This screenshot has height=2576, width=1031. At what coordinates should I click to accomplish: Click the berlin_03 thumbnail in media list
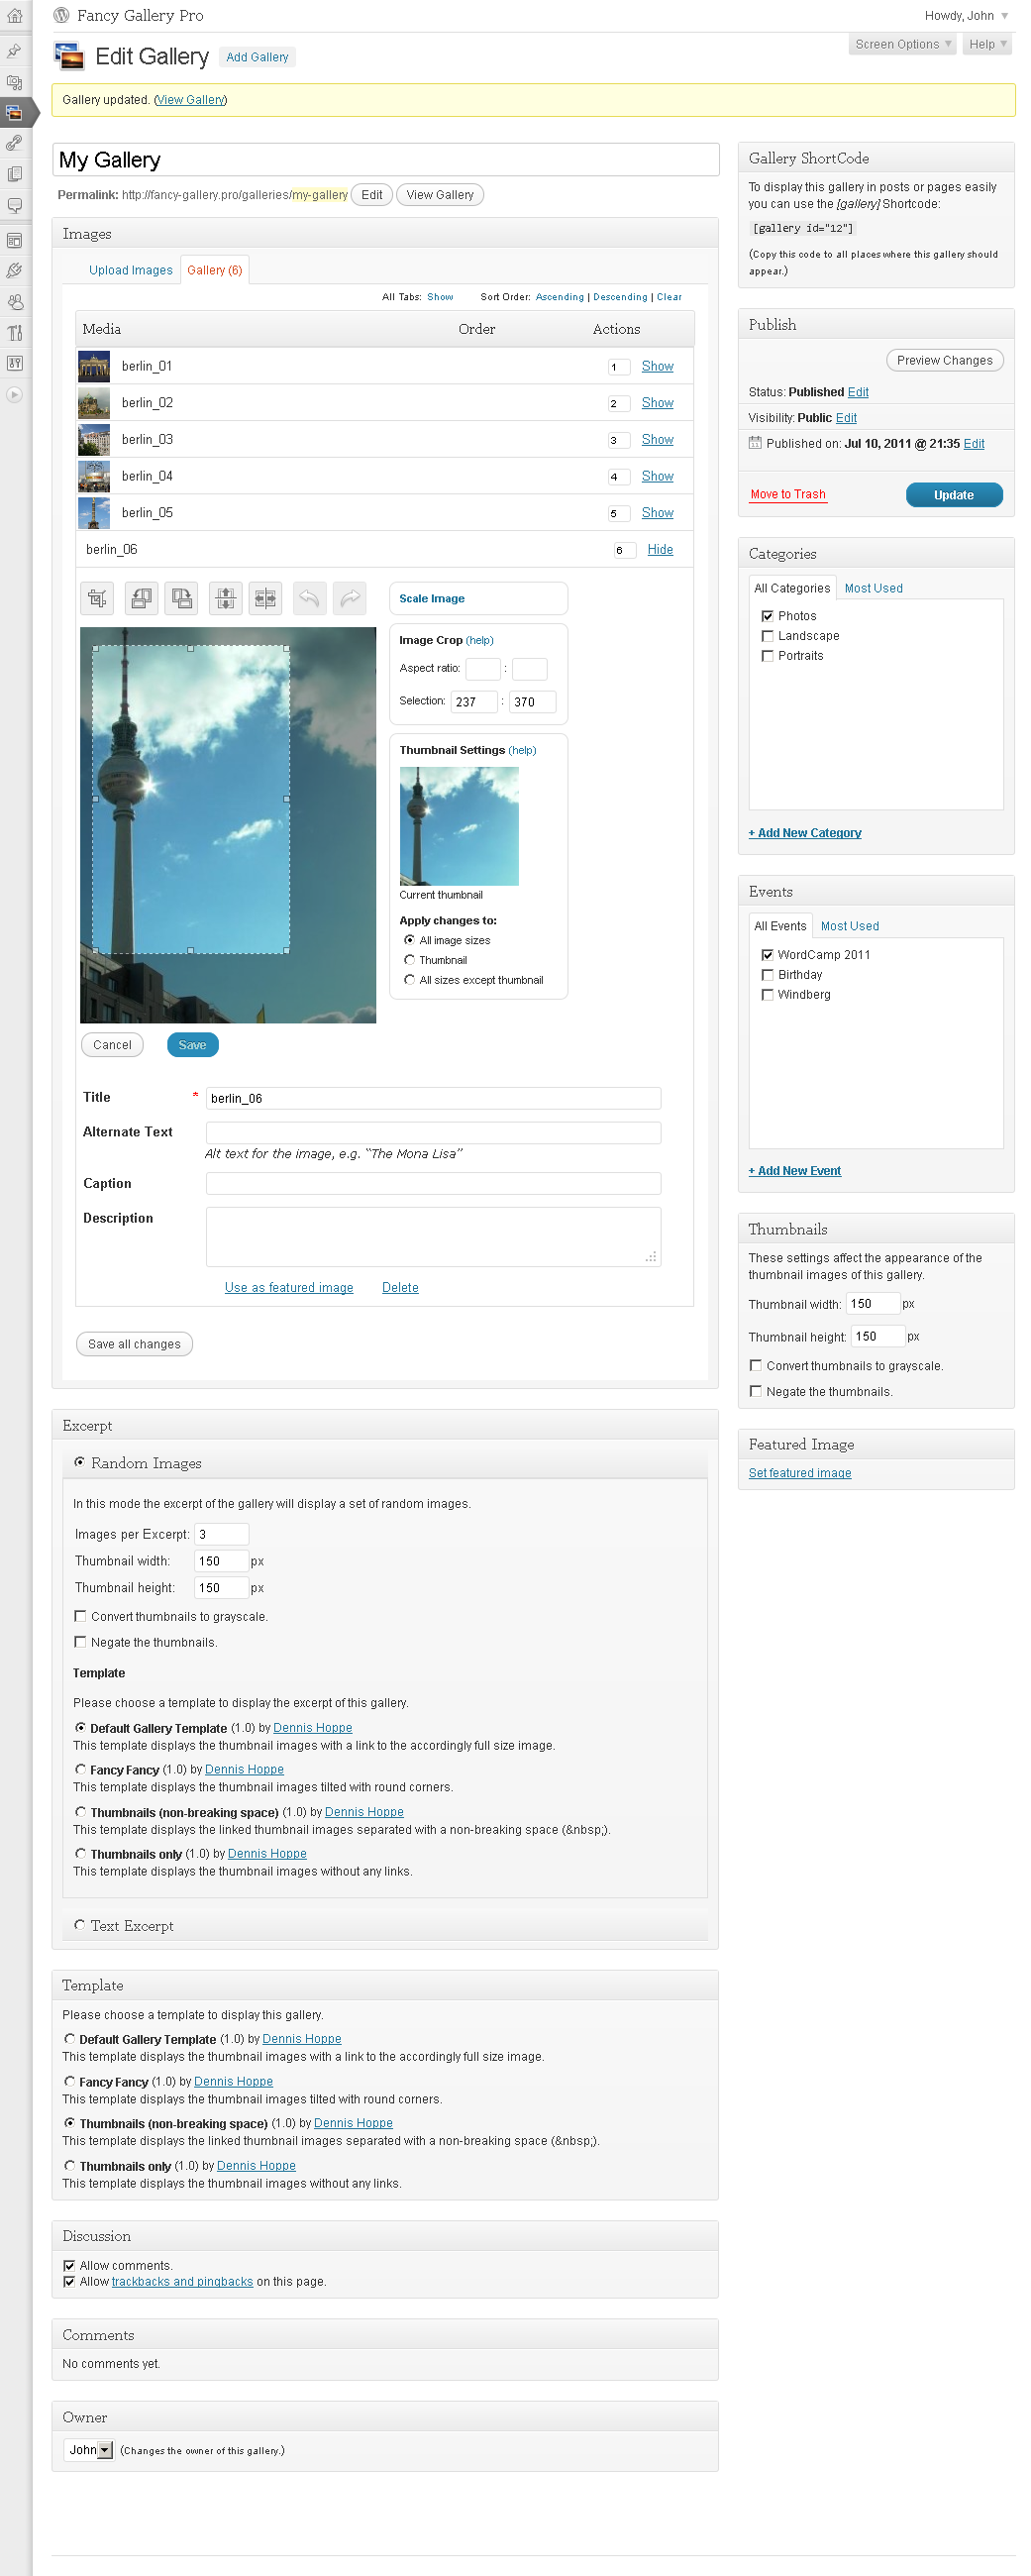tap(94, 439)
